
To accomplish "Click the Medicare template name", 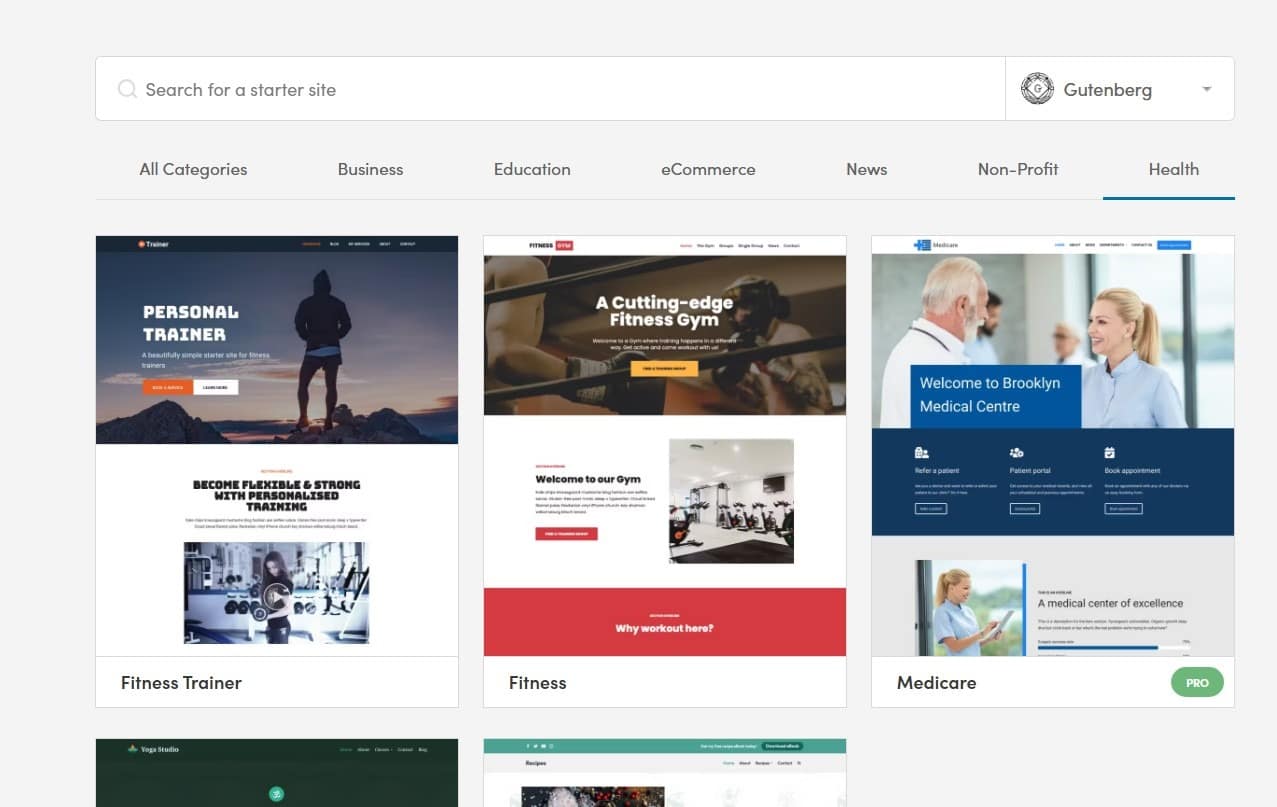I will point(936,682).
